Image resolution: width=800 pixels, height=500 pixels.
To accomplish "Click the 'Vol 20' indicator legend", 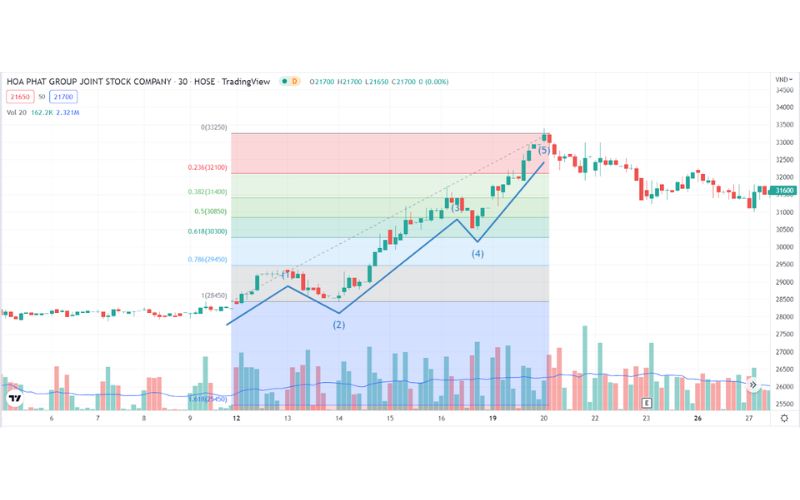I will (16, 112).
